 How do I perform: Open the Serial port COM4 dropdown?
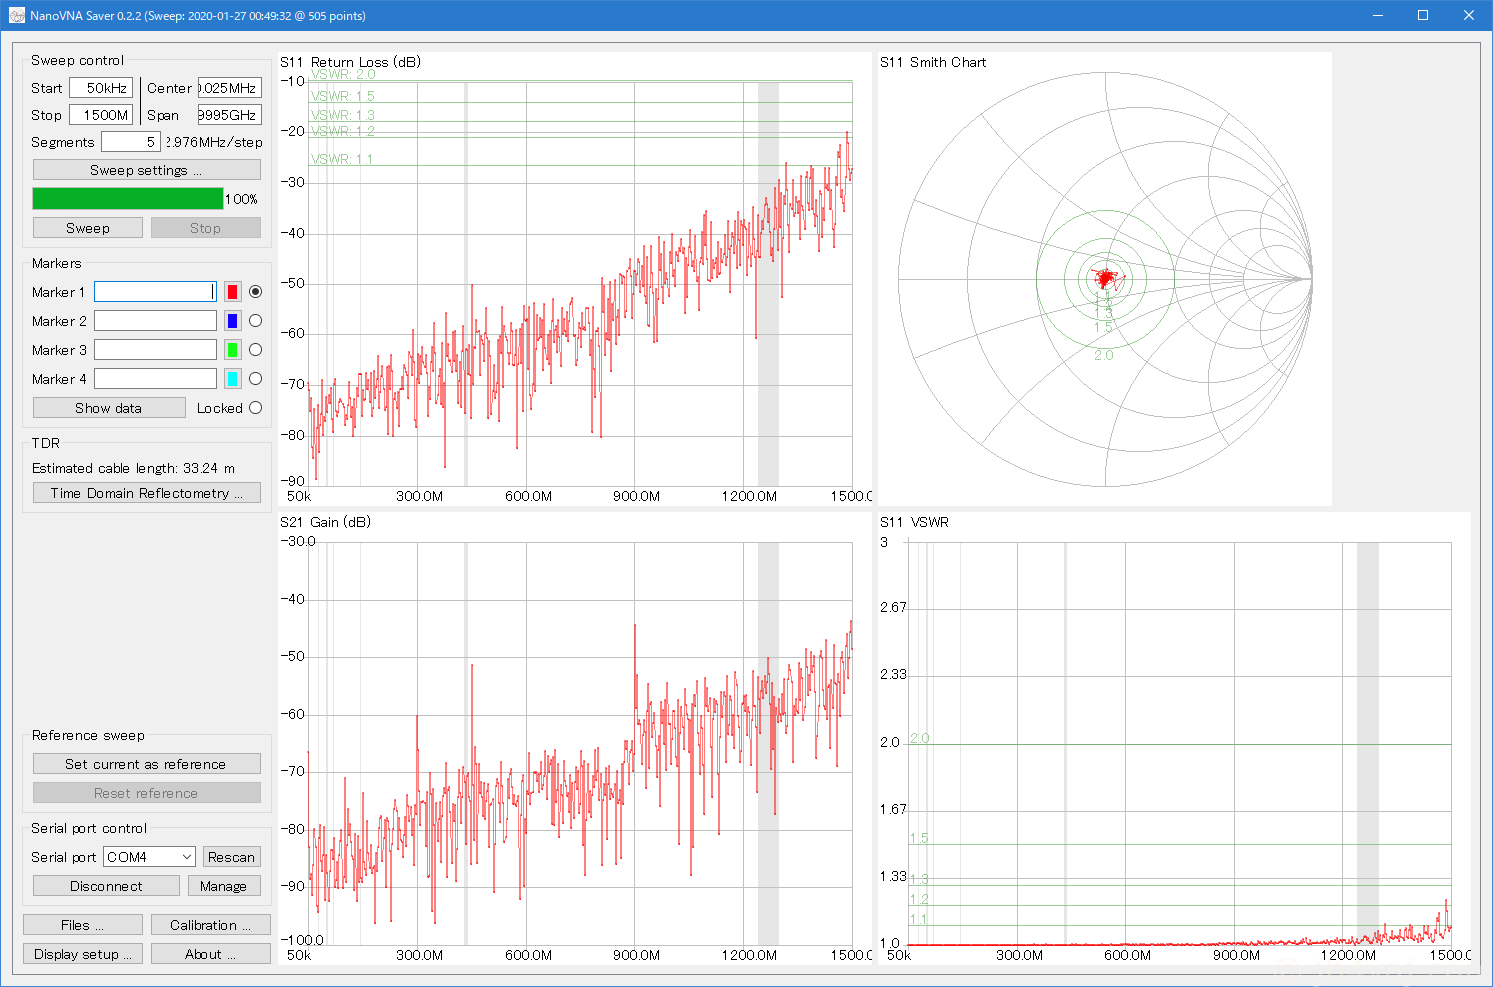(149, 857)
